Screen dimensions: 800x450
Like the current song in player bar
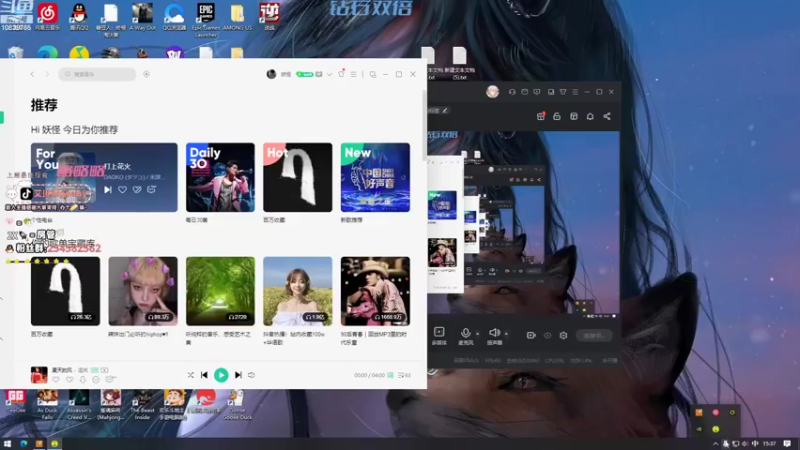point(56,380)
